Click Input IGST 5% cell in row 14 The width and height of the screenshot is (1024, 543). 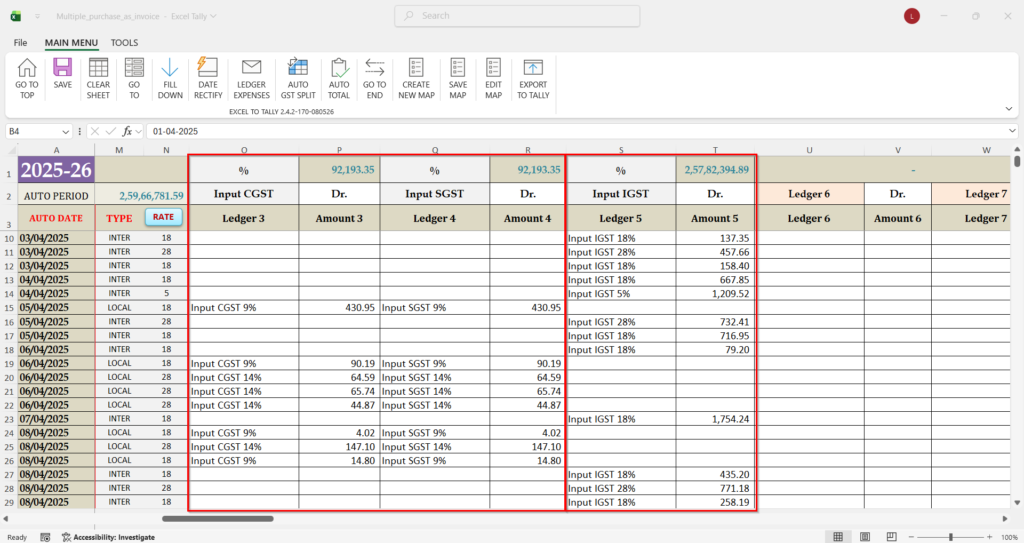click(x=620, y=294)
